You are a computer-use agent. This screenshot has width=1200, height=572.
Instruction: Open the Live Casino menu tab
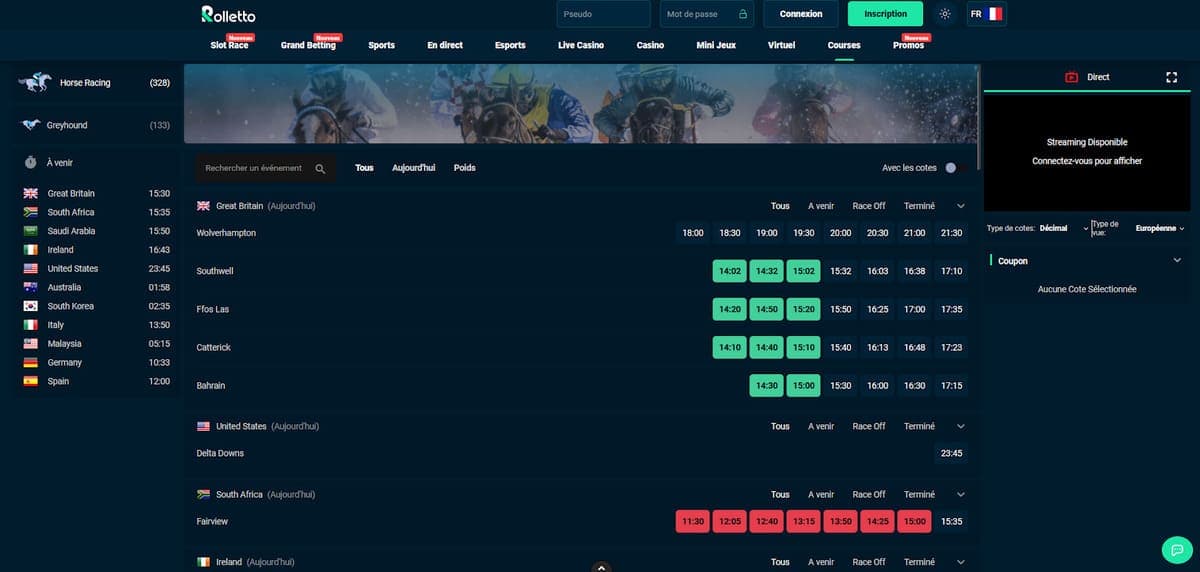581,45
